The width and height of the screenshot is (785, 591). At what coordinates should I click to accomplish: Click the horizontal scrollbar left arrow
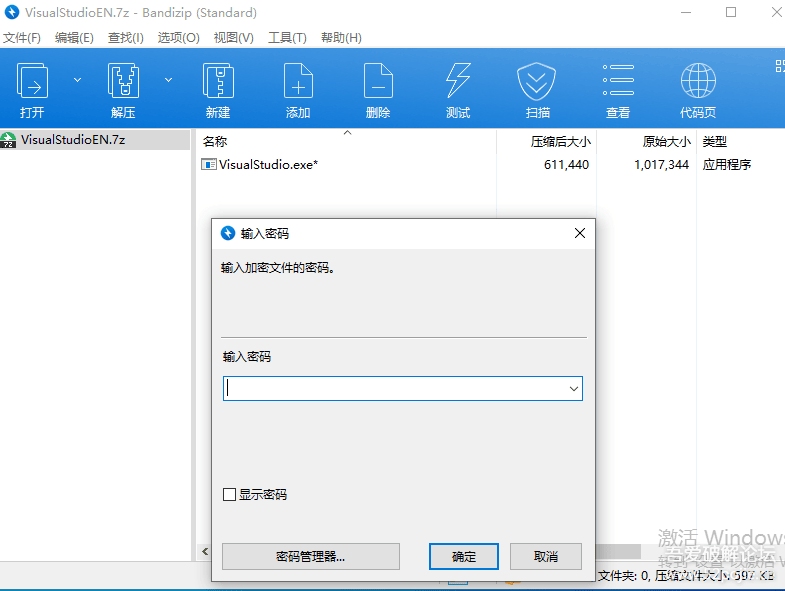click(205, 551)
